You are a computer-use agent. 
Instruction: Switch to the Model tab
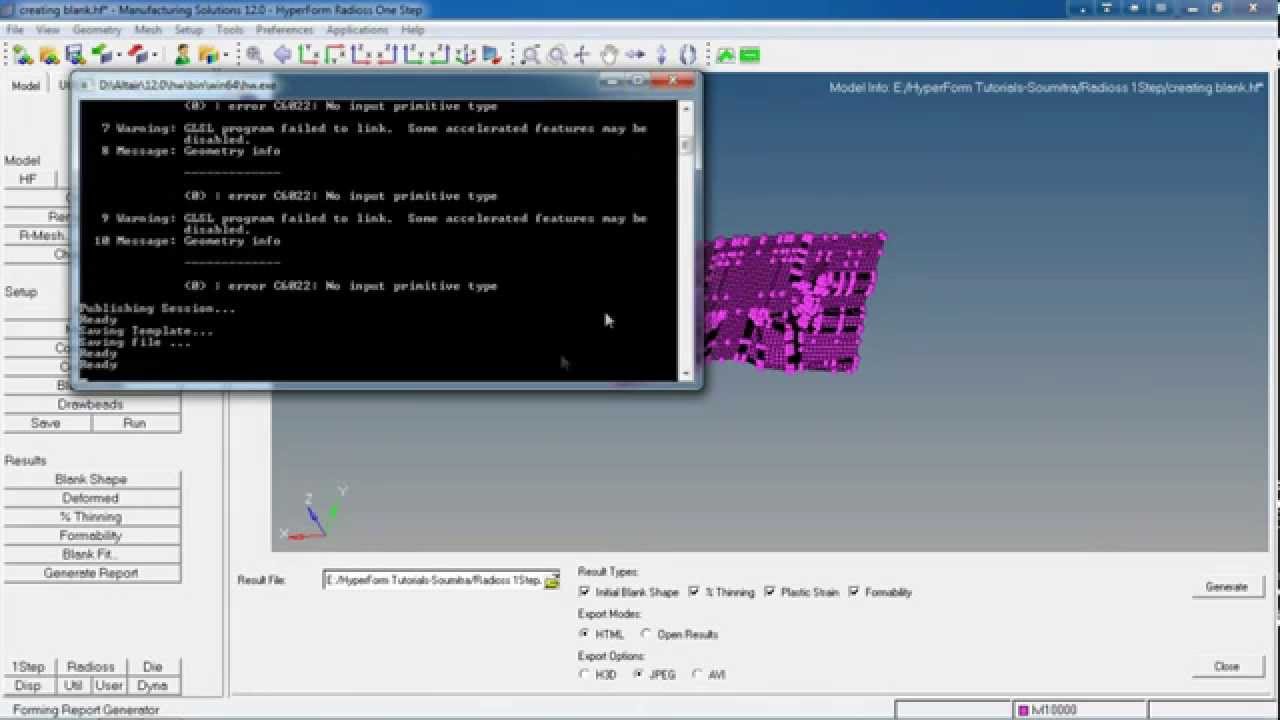[x=26, y=86]
